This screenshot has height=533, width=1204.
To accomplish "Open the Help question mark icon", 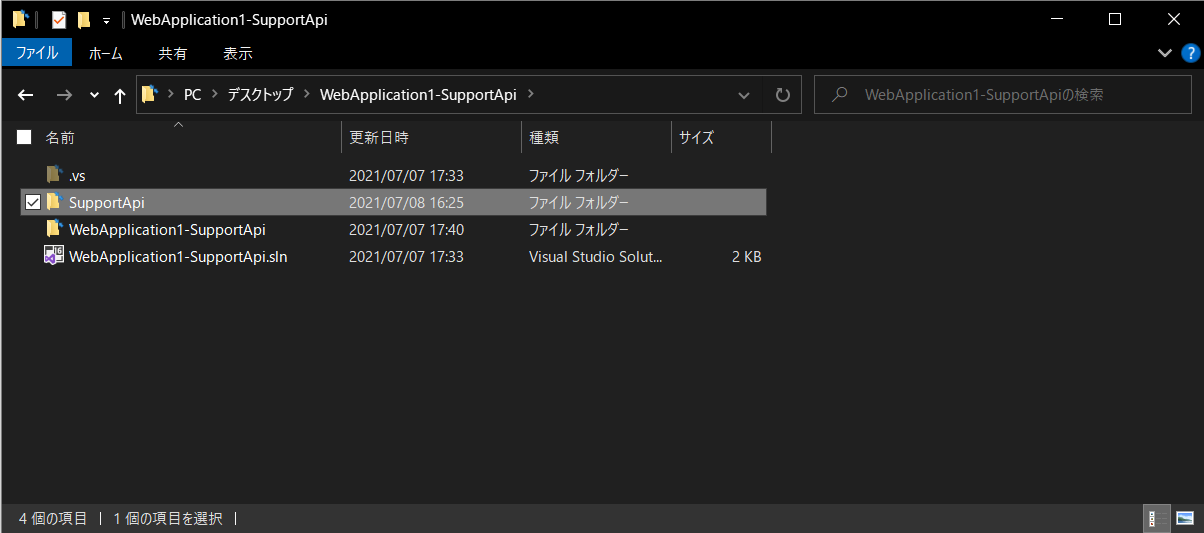I will click(1190, 53).
